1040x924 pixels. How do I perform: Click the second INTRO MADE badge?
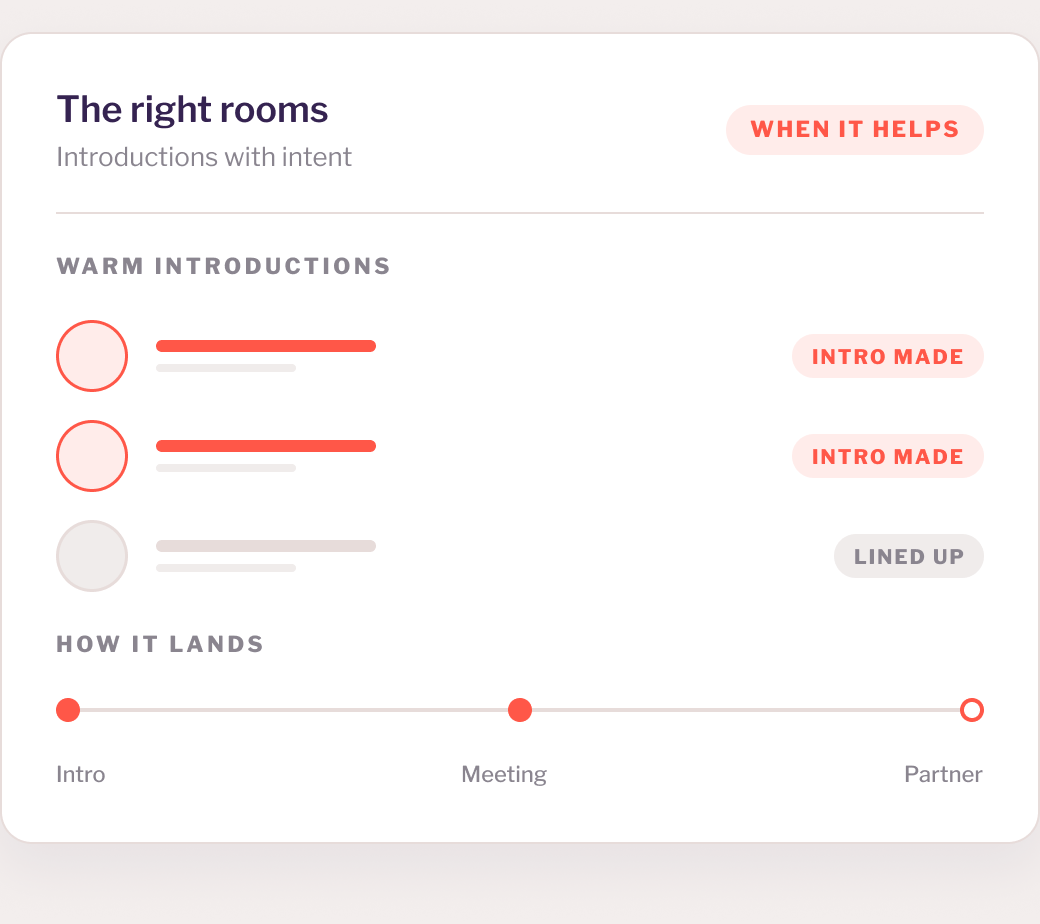(x=887, y=456)
